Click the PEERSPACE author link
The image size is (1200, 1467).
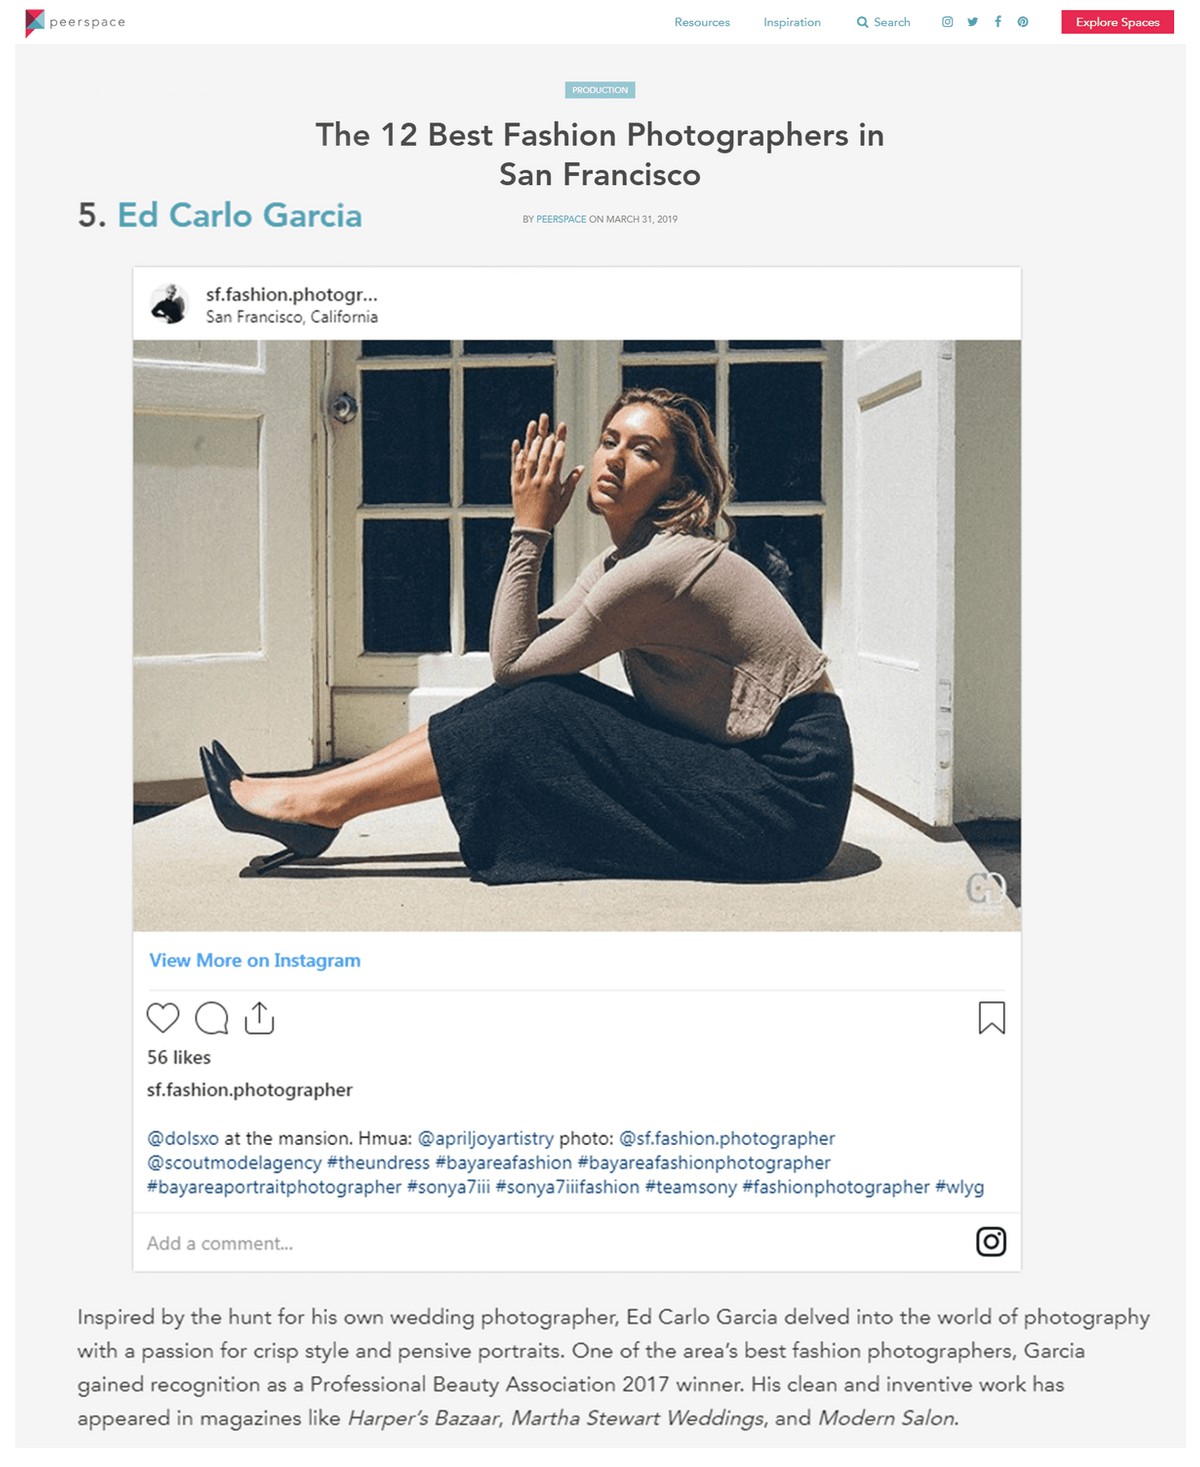point(561,219)
